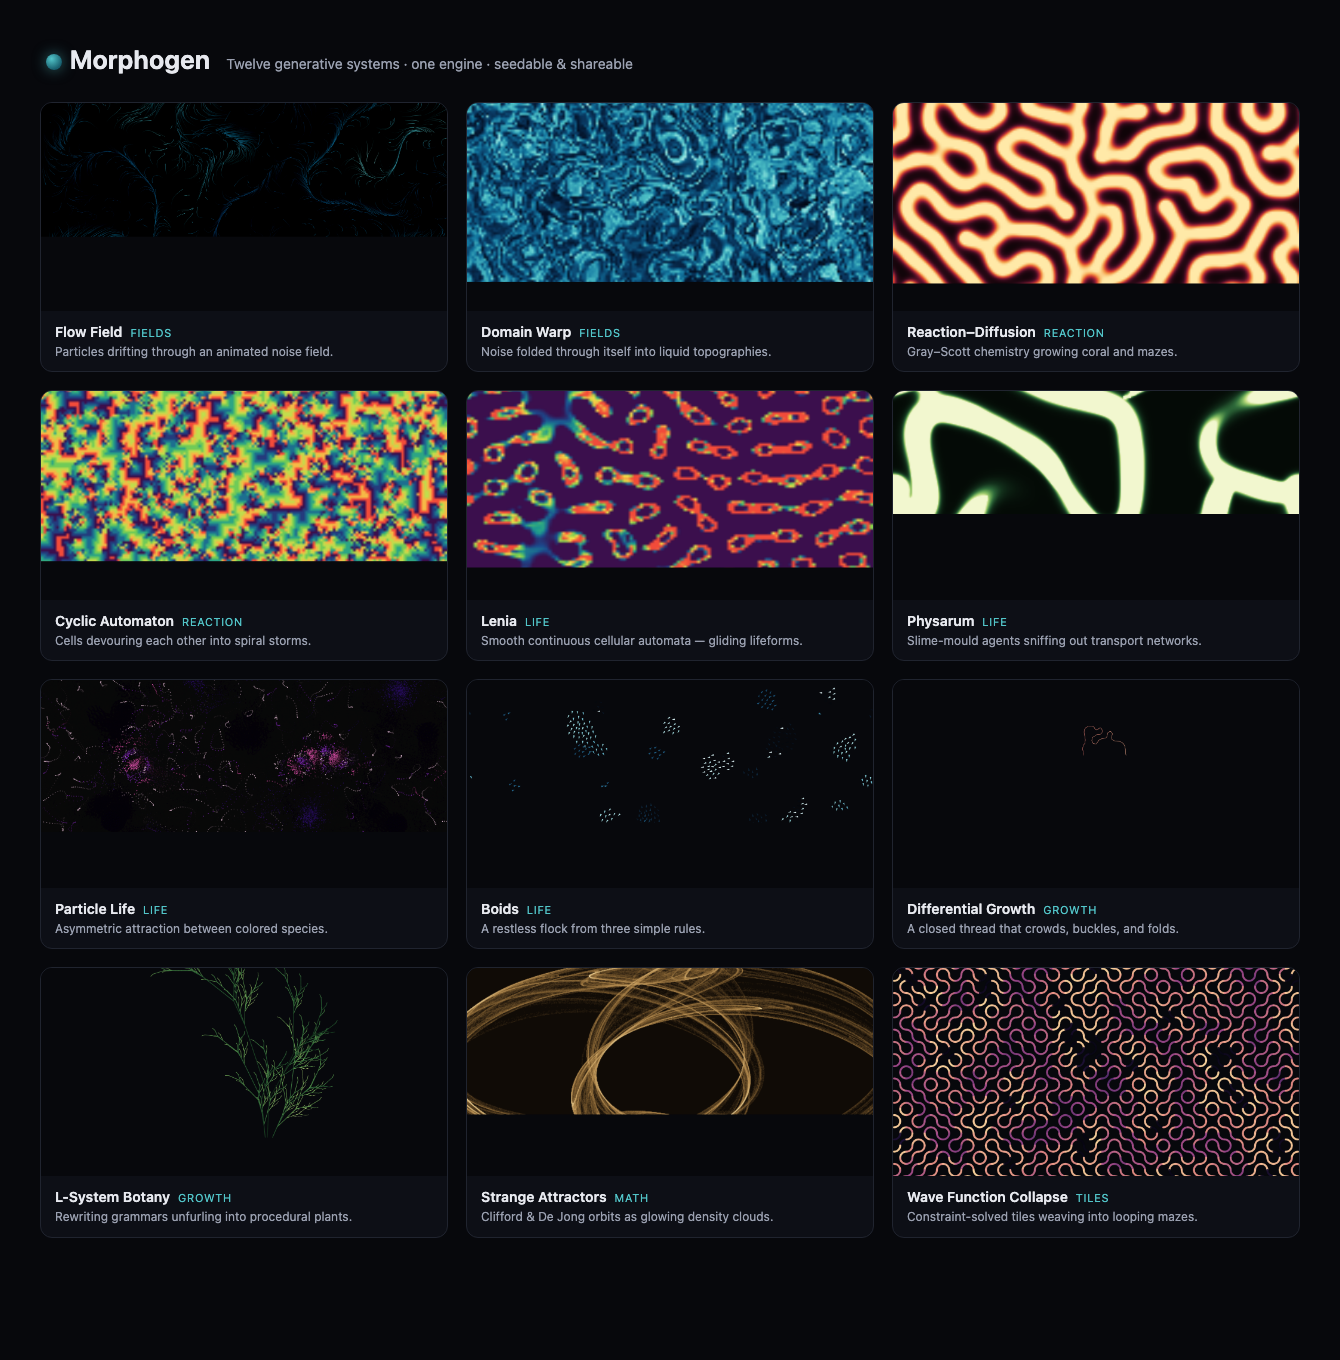Click the LIFE tag on Boids
This screenshot has height=1360, width=1340.
point(539,910)
